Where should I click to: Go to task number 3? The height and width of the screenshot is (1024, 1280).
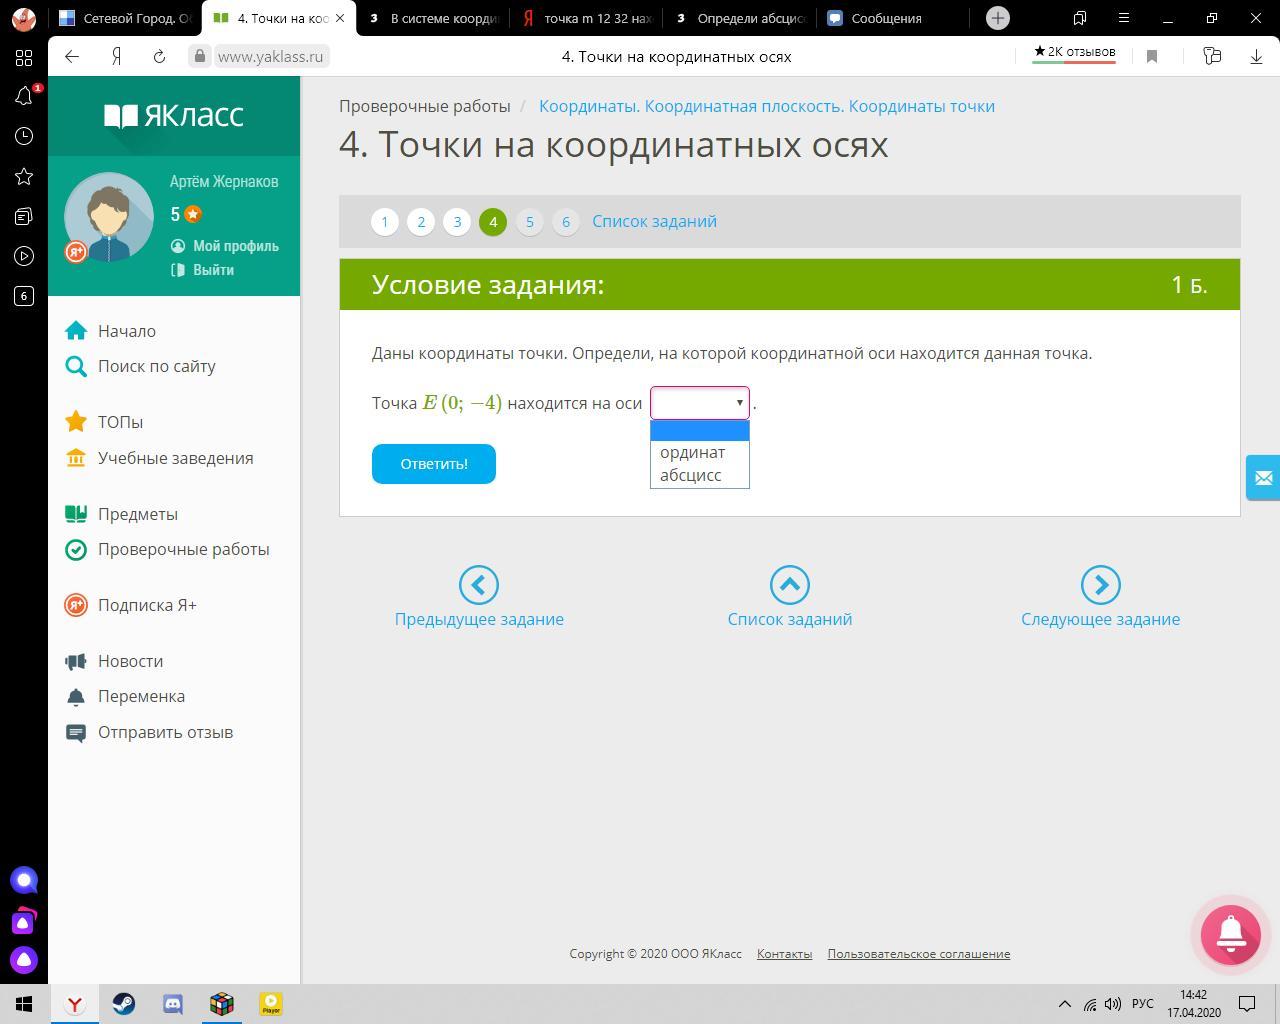tap(457, 222)
